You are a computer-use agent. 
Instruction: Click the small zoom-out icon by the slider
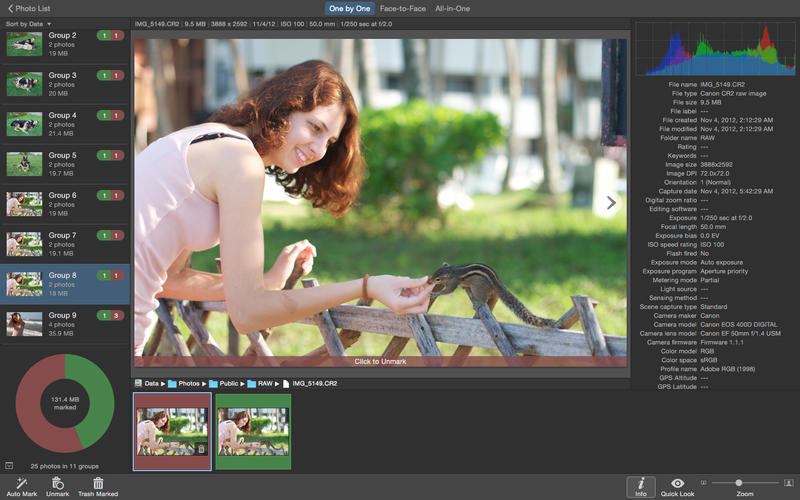pyautogui.click(x=703, y=483)
